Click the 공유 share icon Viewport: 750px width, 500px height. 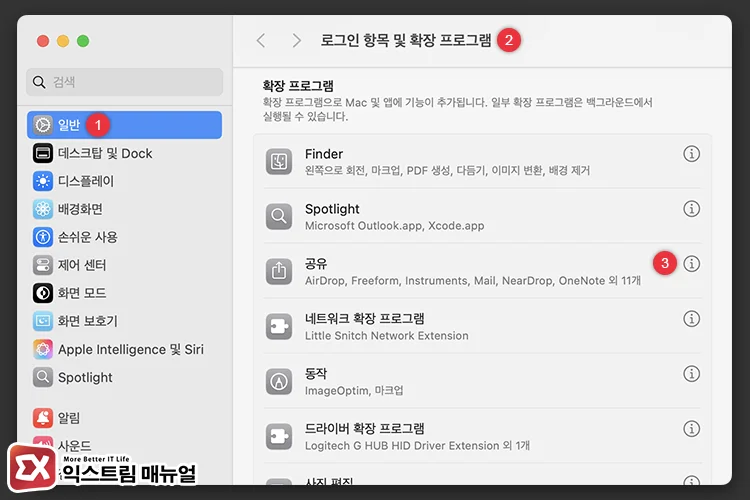(x=279, y=271)
